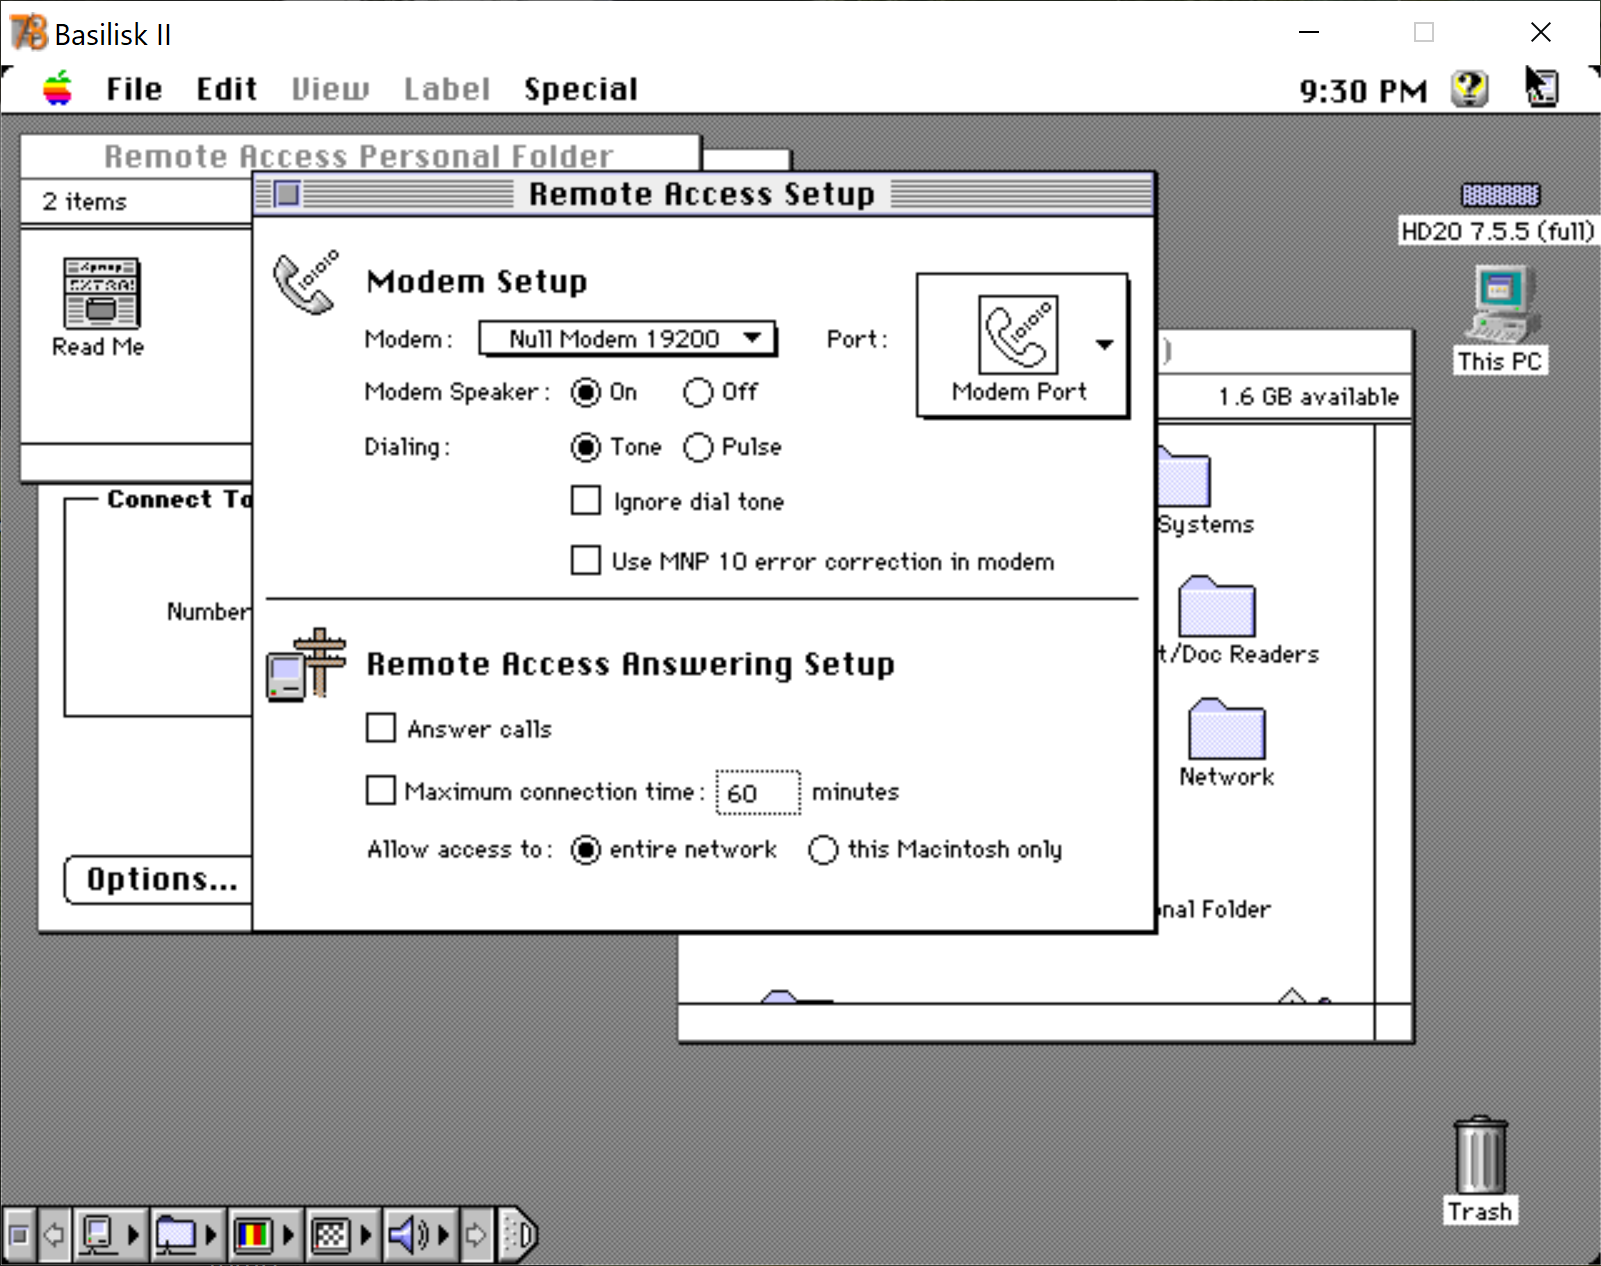Select the Network folder icon
This screenshot has width=1601, height=1266.
1227,729
